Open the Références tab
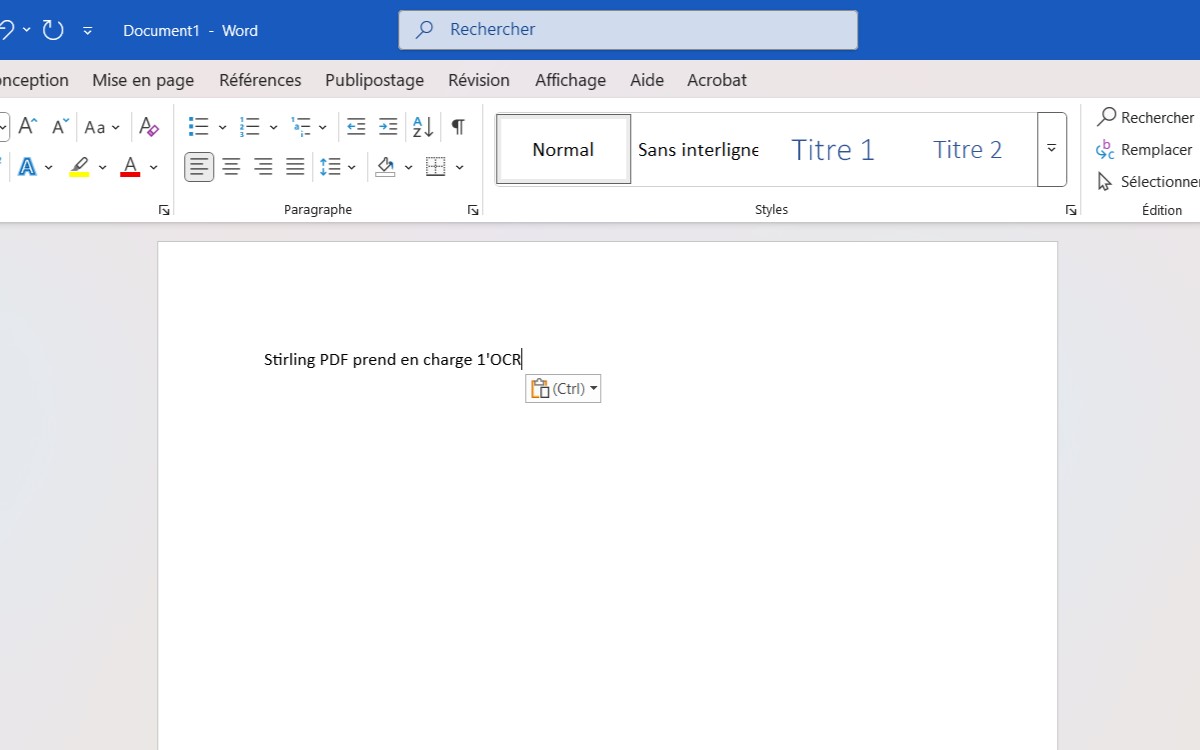1200x750 pixels. tap(260, 80)
